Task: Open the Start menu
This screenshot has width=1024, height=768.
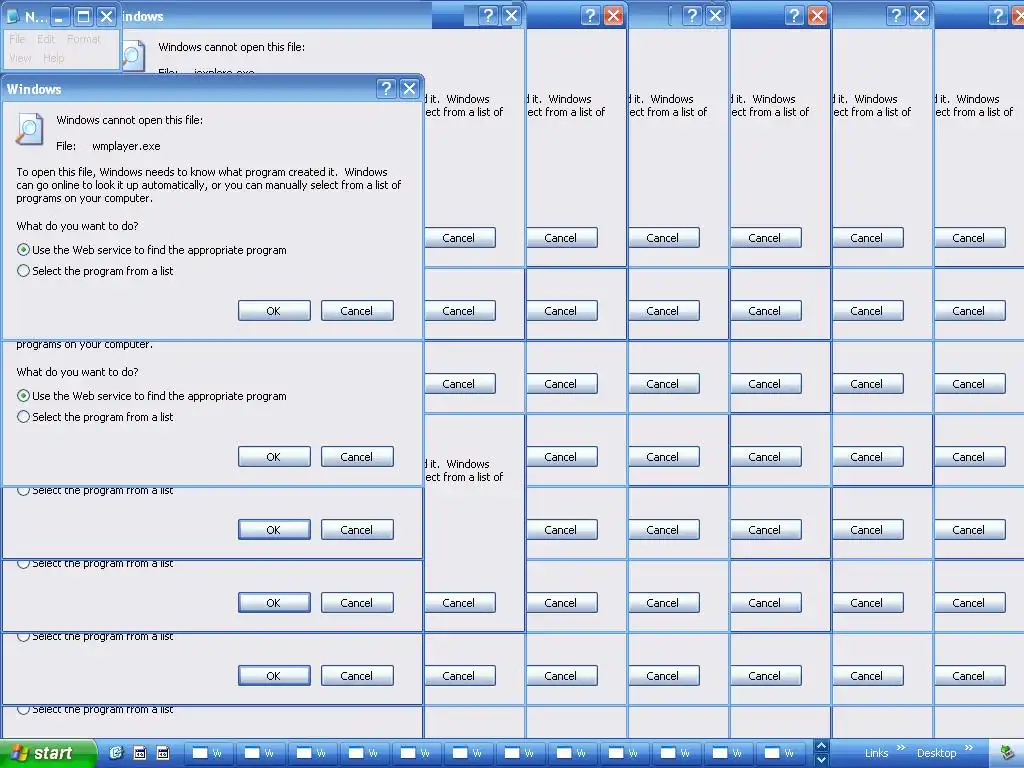Action: (x=48, y=754)
